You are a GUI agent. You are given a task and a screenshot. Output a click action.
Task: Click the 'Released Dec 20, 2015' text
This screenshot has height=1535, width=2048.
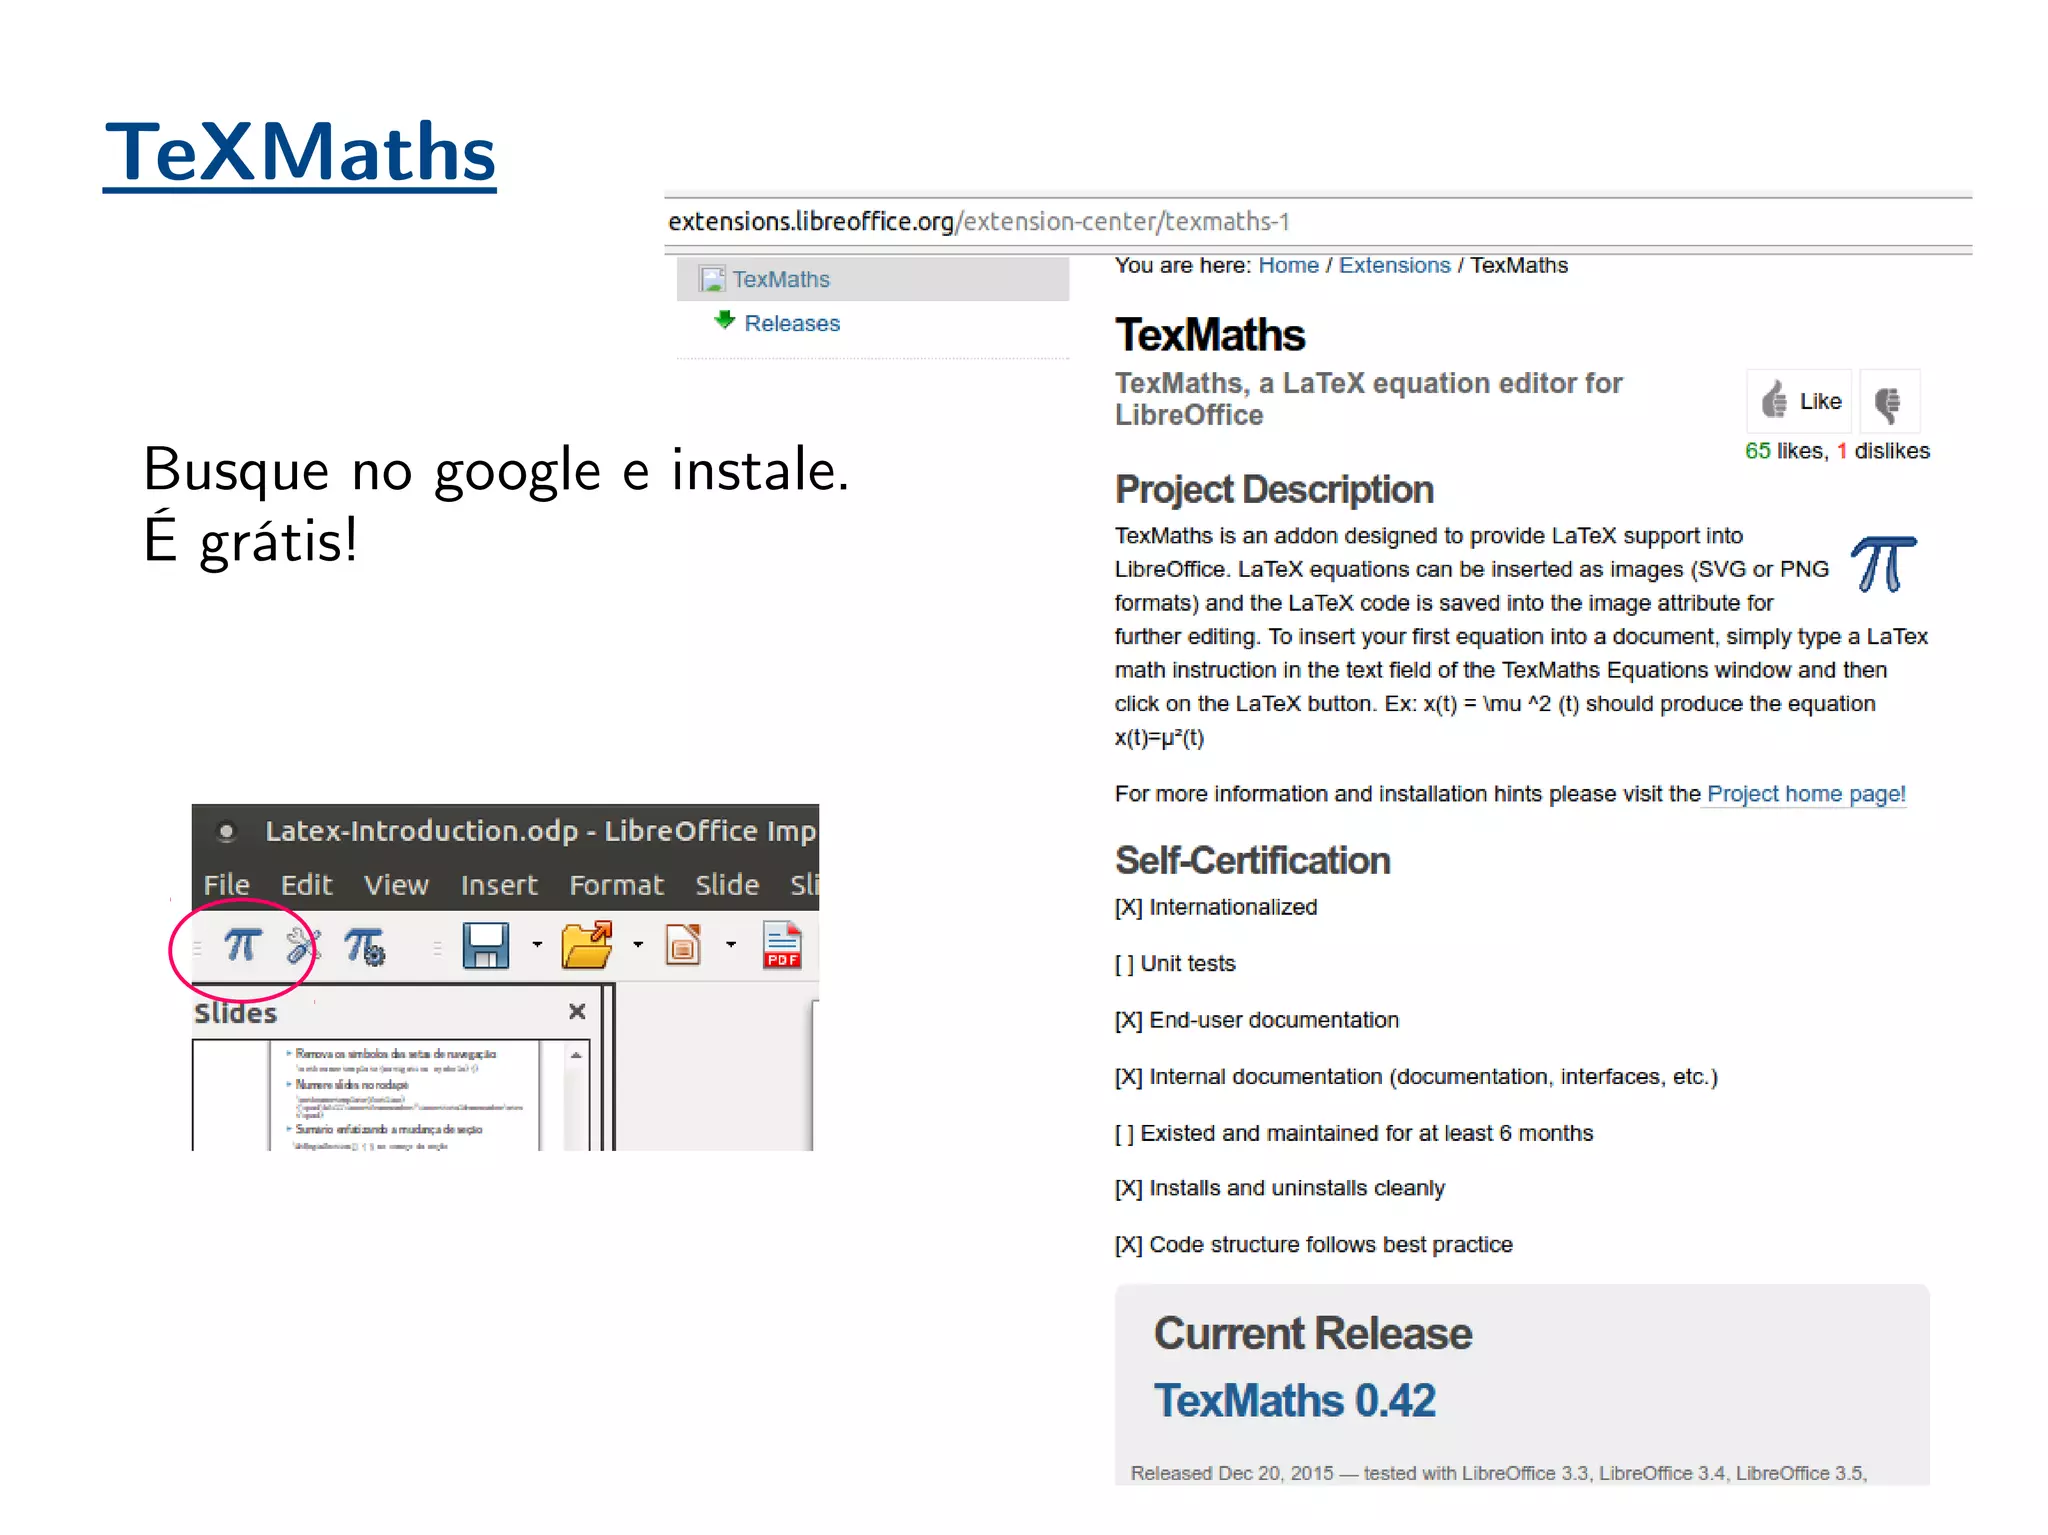click(x=1232, y=1473)
